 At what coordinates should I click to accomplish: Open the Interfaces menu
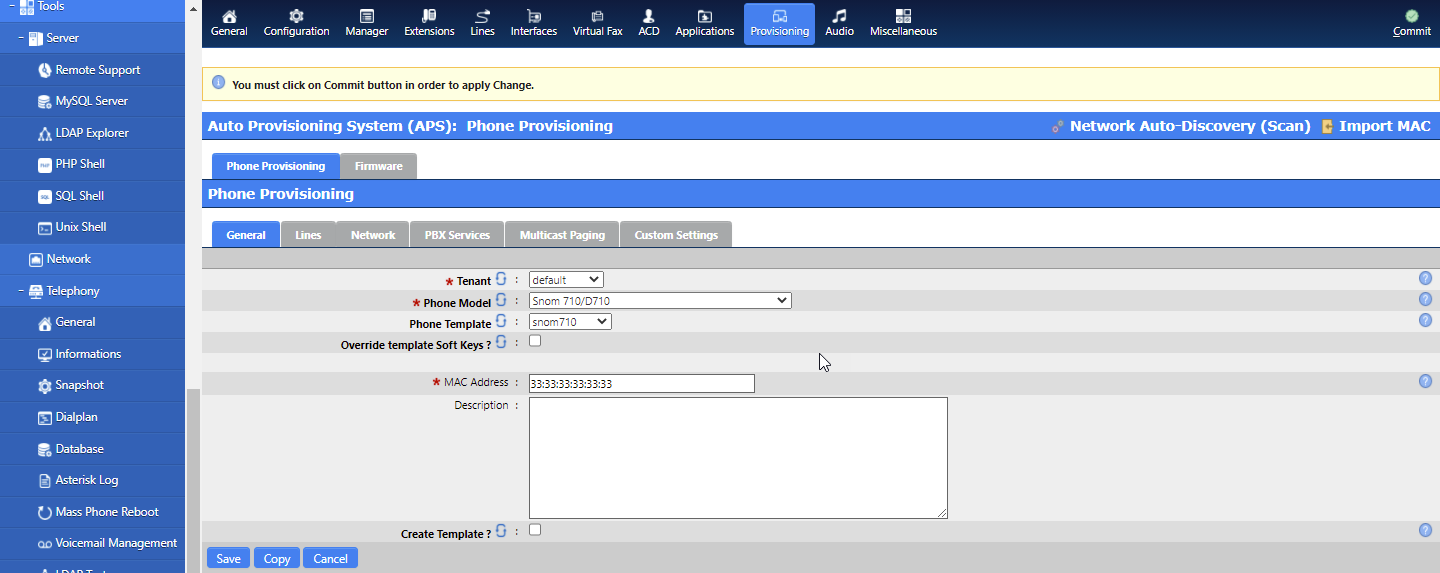point(533,23)
